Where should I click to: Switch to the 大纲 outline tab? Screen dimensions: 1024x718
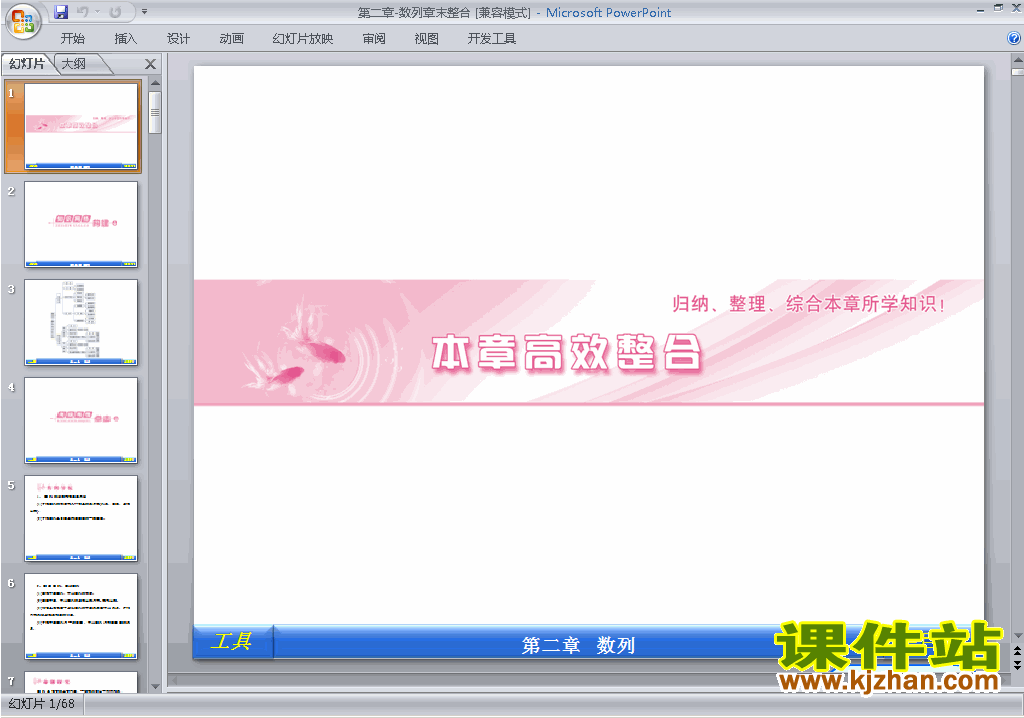74,63
